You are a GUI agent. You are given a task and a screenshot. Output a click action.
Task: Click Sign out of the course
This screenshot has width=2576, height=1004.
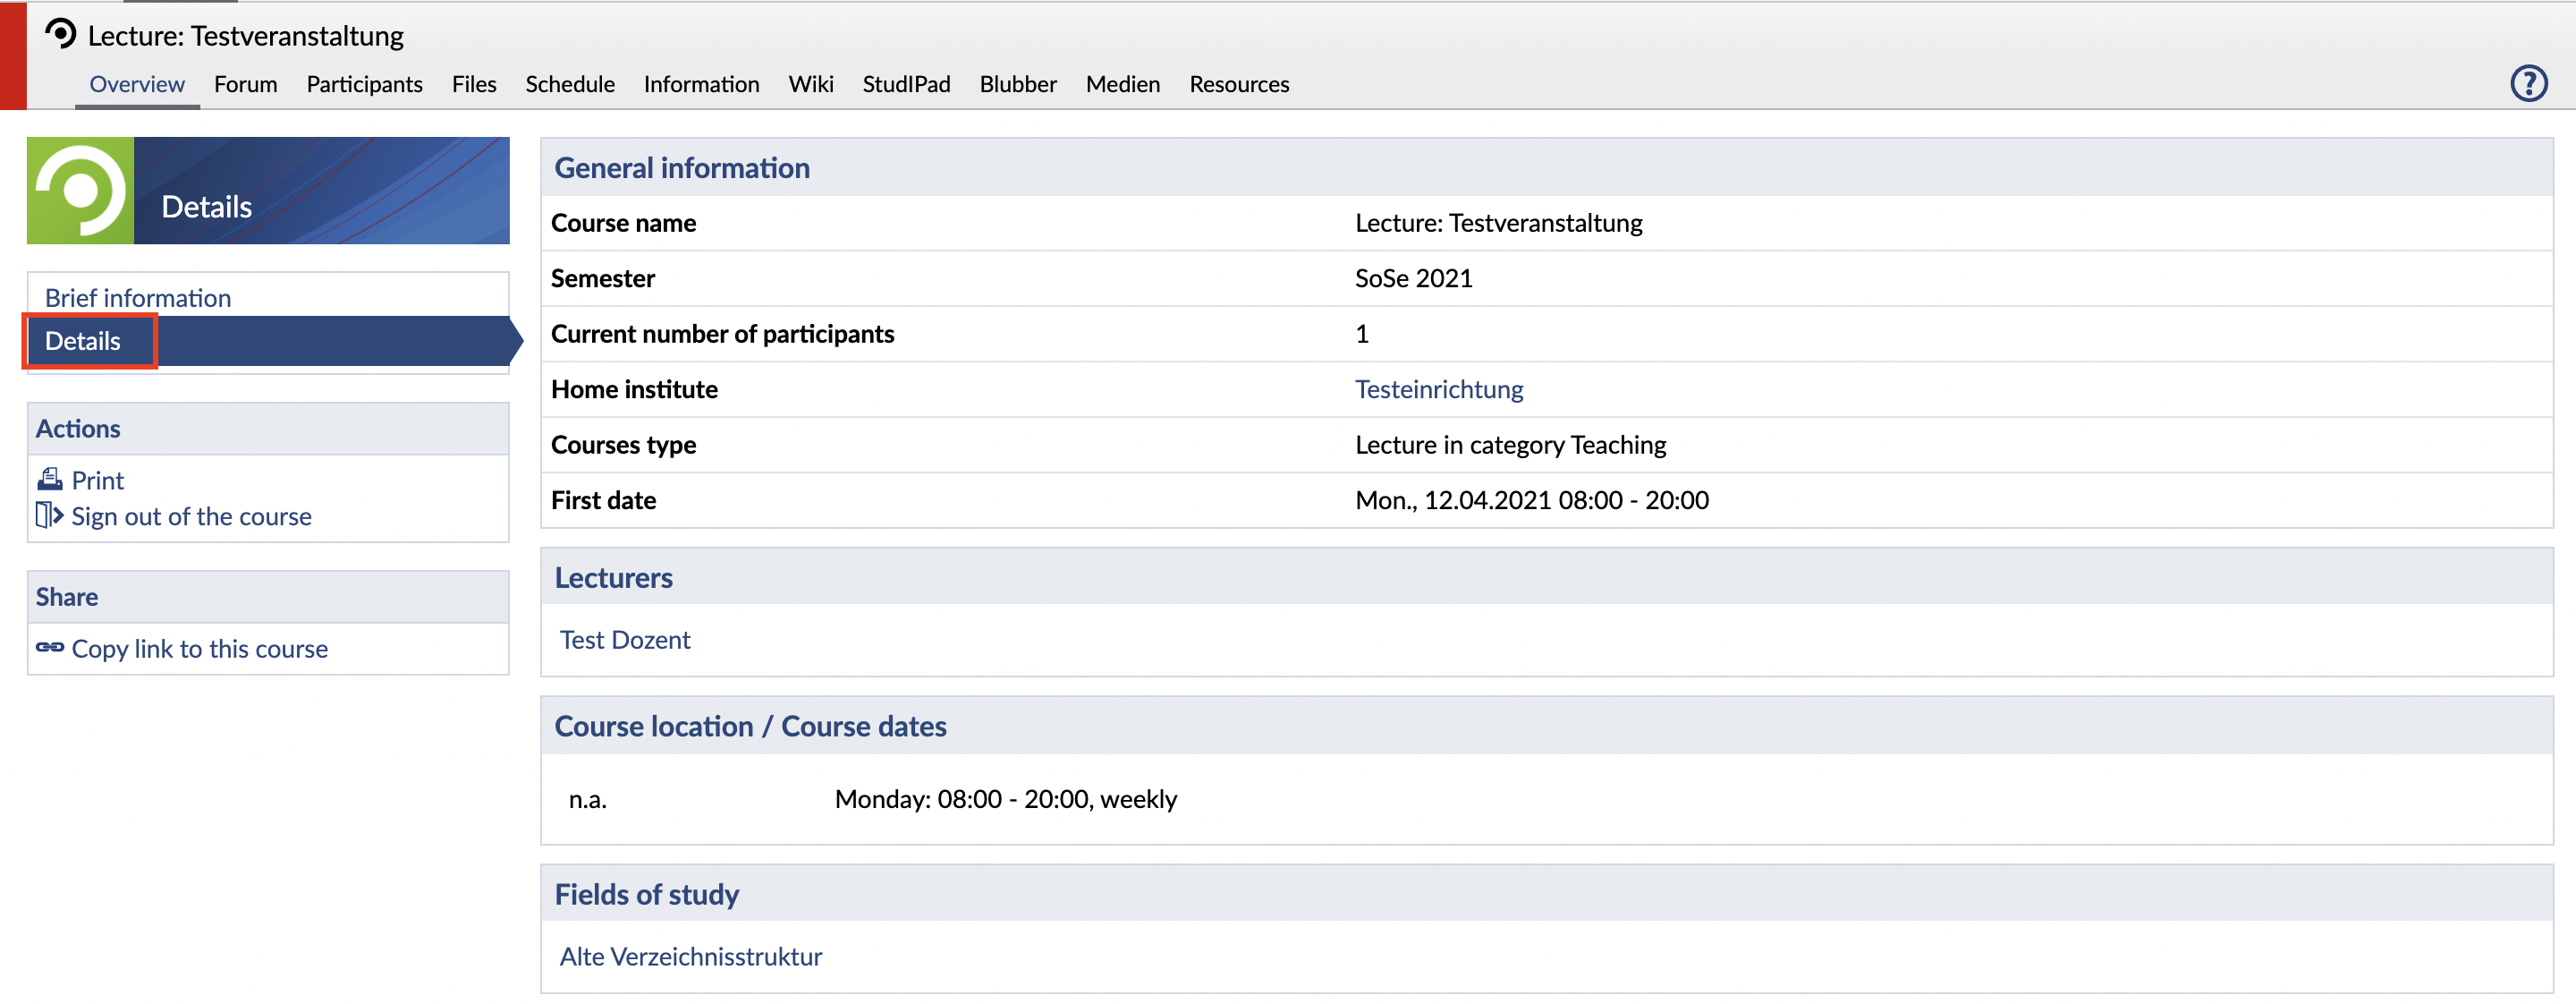point(191,516)
